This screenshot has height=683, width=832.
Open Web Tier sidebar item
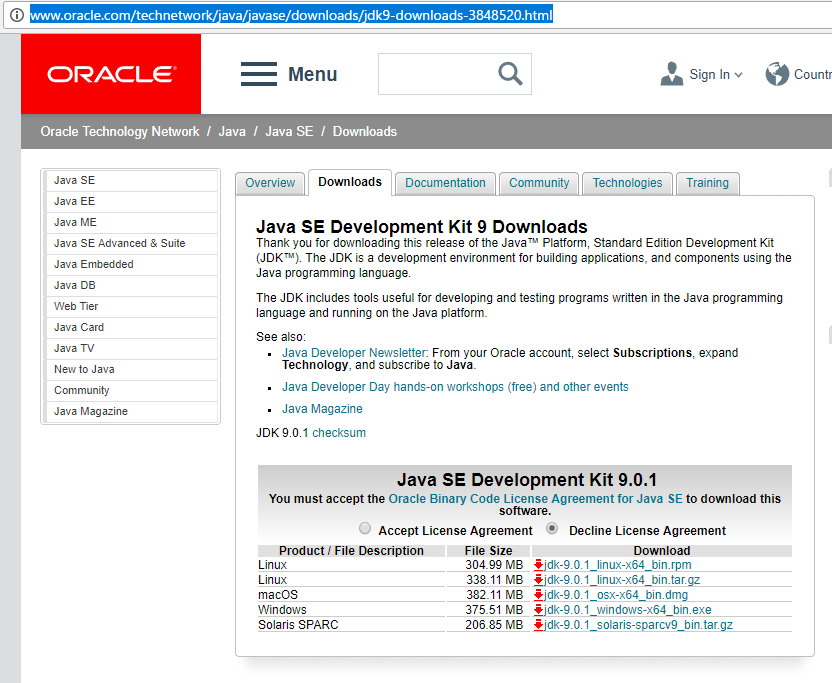point(132,306)
